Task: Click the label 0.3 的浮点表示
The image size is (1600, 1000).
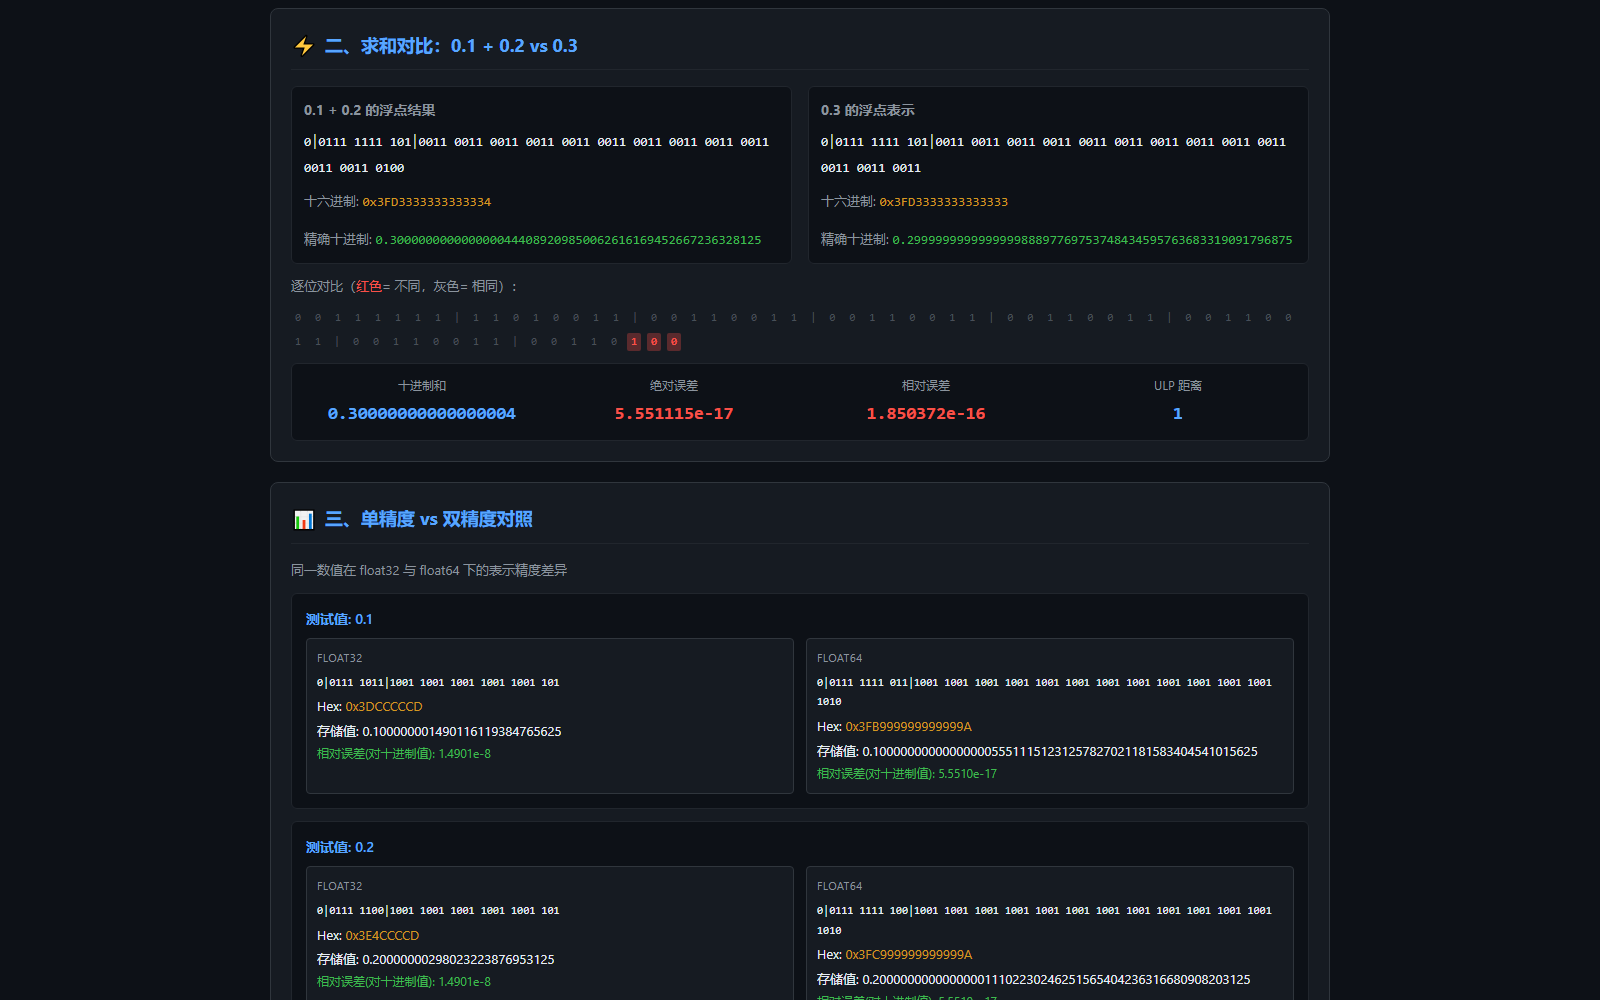Action: pos(868,110)
